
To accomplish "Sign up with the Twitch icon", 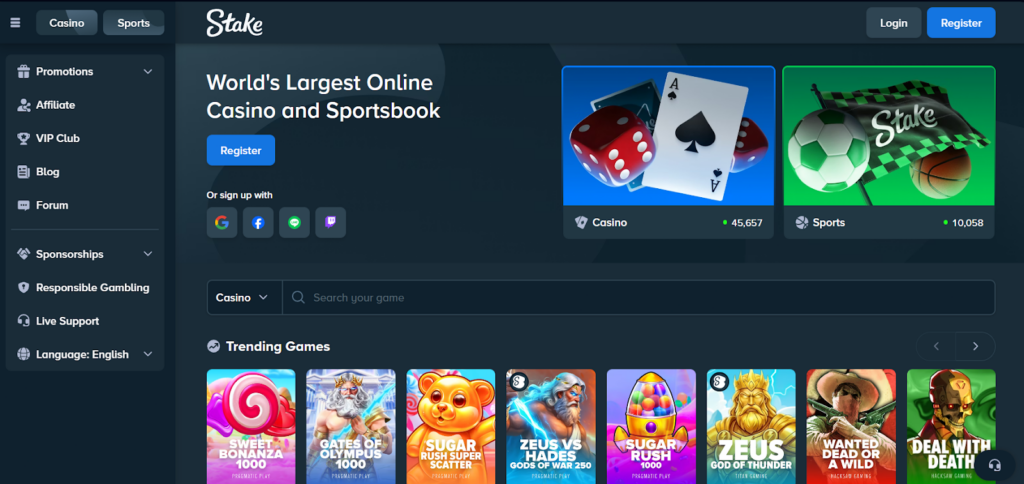I will click(330, 223).
